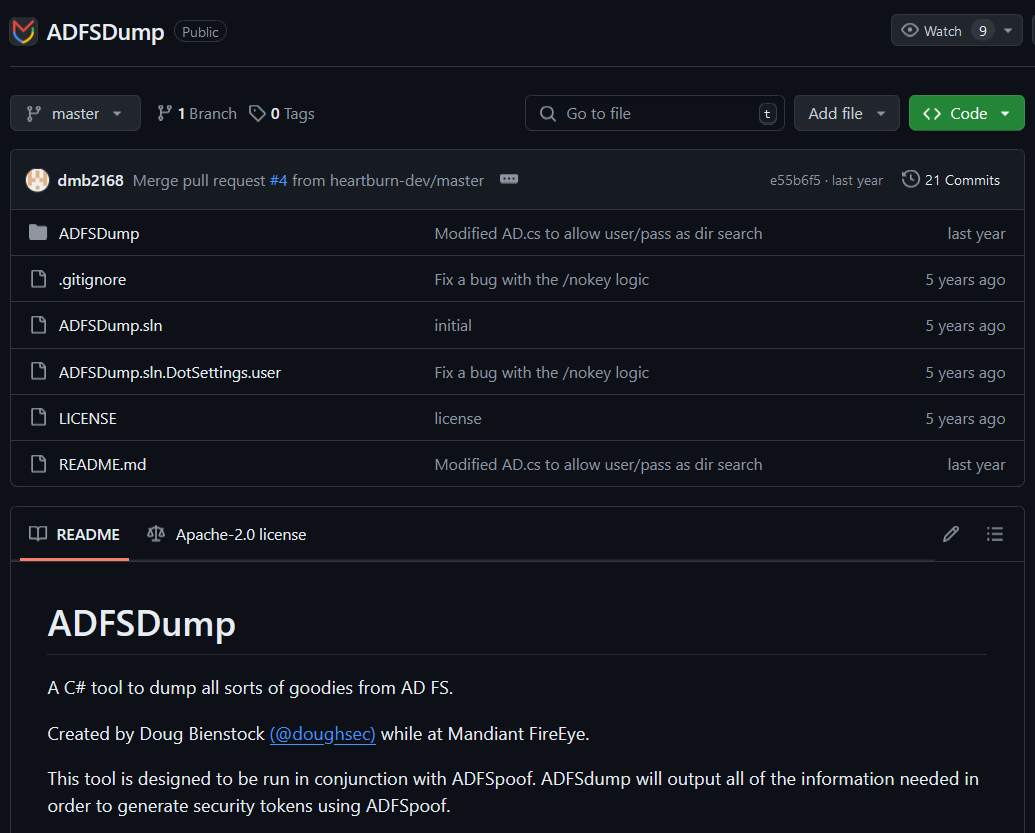Open the ADFSDump.sln.DotSettings.user file
This screenshot has height=833, width=1035.
tap(170, 372)
